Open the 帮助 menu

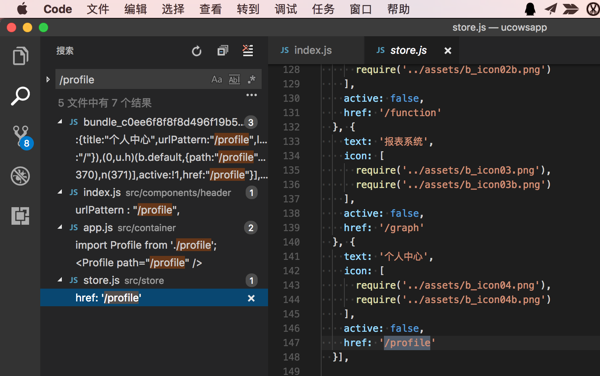pos(398,9)
